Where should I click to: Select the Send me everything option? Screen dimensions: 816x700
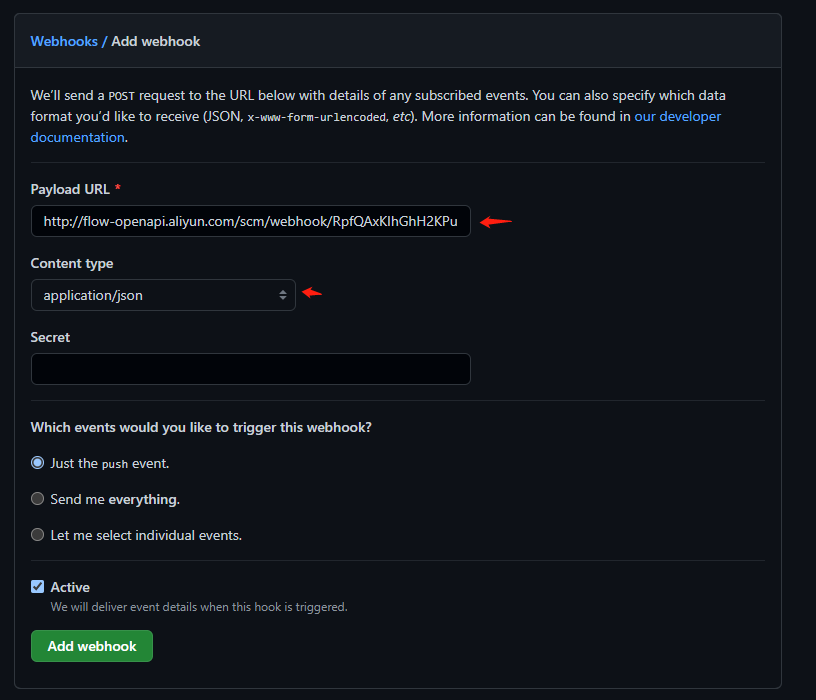37,499
